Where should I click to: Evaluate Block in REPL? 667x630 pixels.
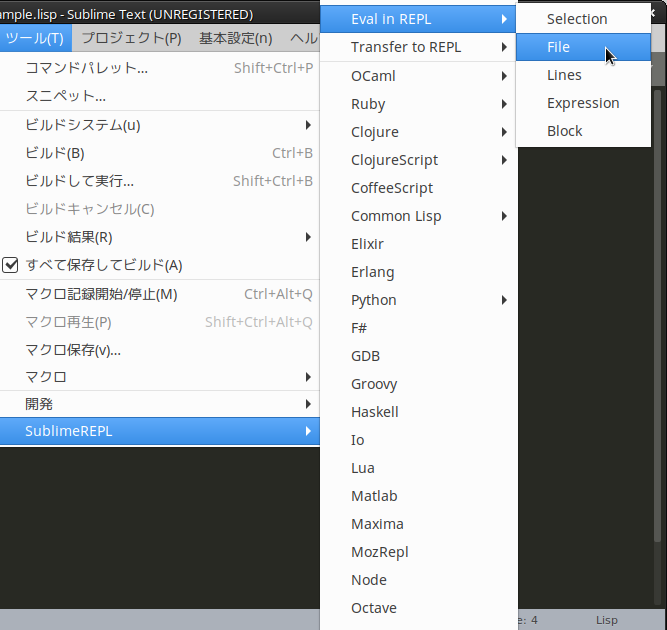click(x=583, y=131)
